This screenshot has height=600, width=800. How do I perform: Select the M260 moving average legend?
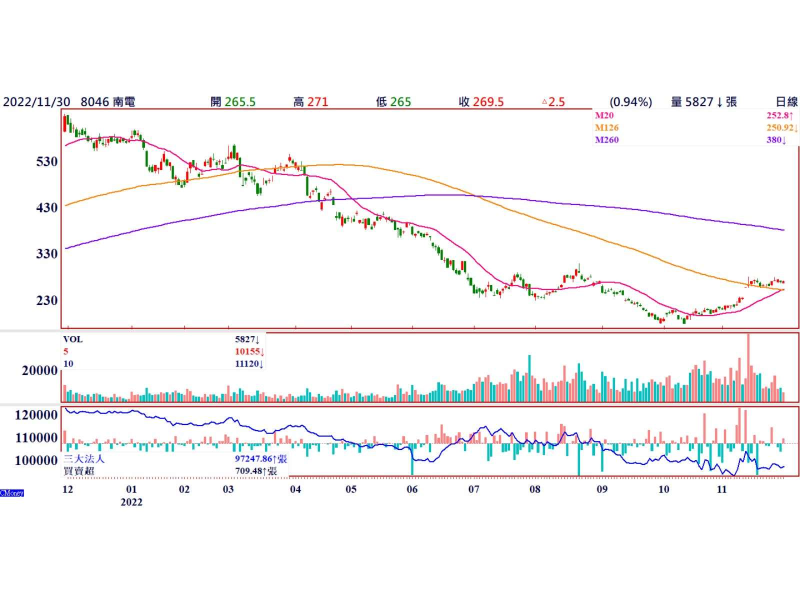pyautogui.click(x=608, y=141)
